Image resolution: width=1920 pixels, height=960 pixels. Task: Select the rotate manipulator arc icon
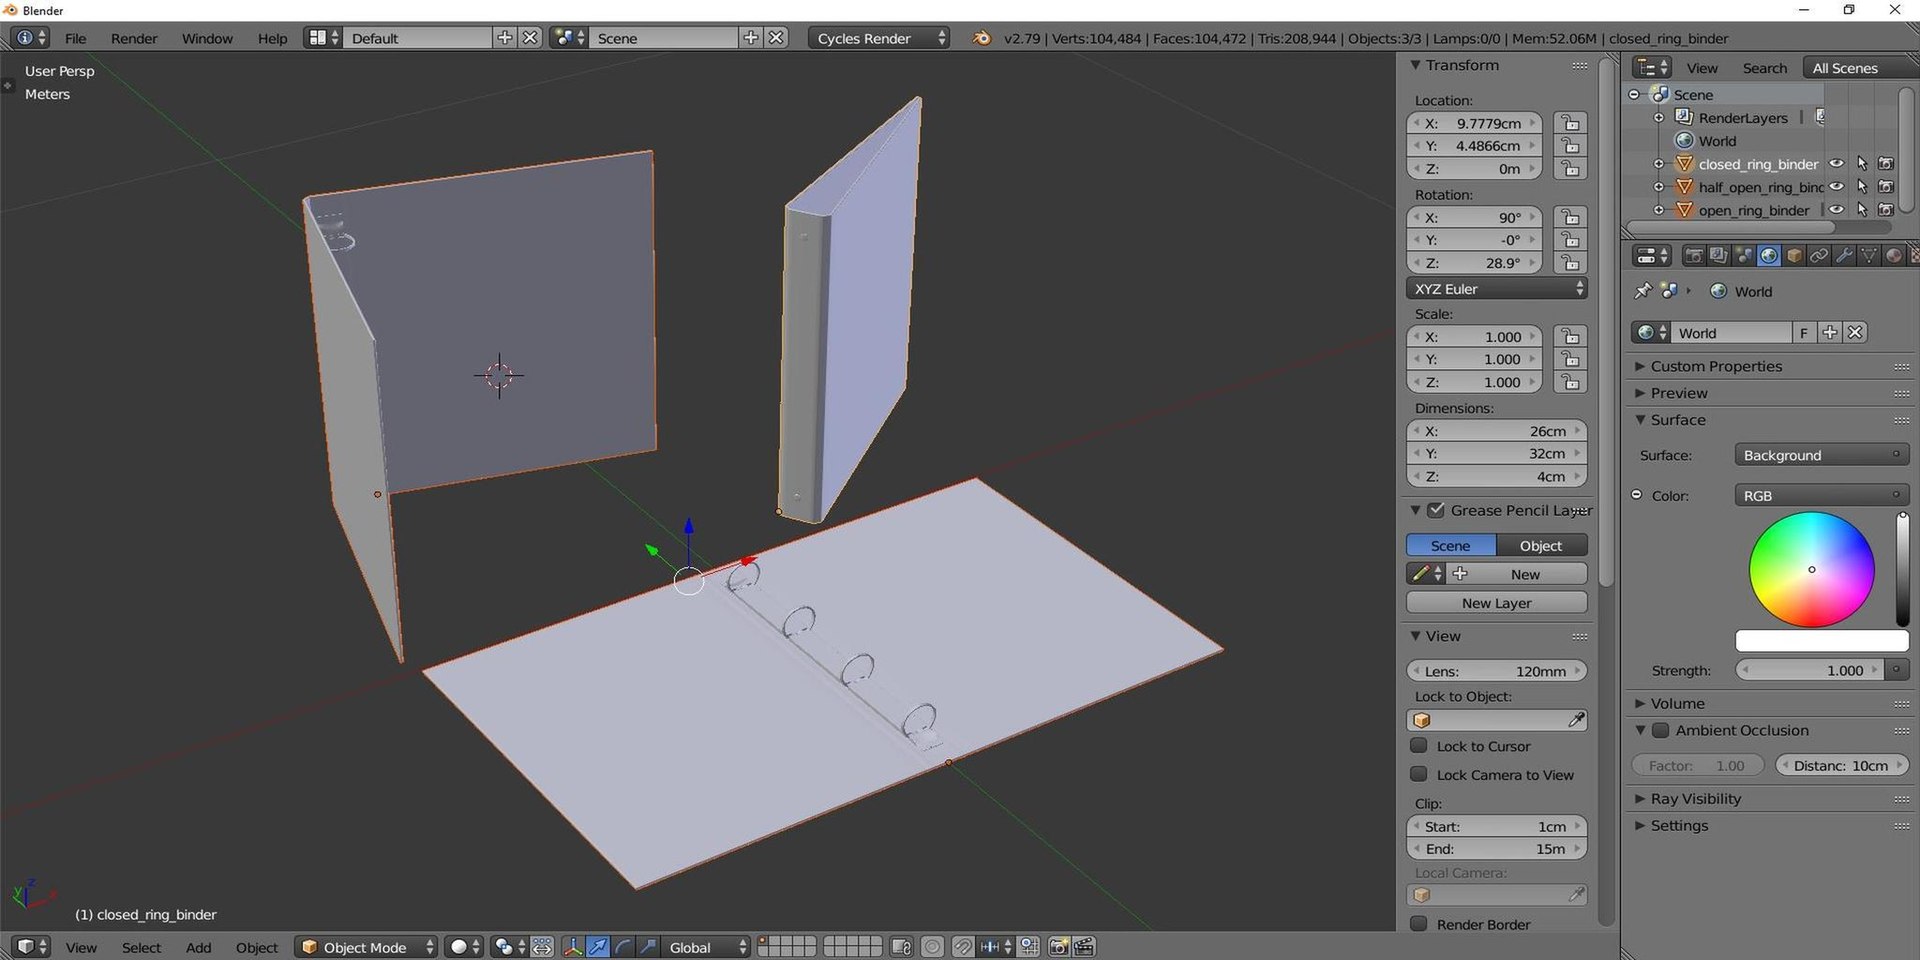623,947
